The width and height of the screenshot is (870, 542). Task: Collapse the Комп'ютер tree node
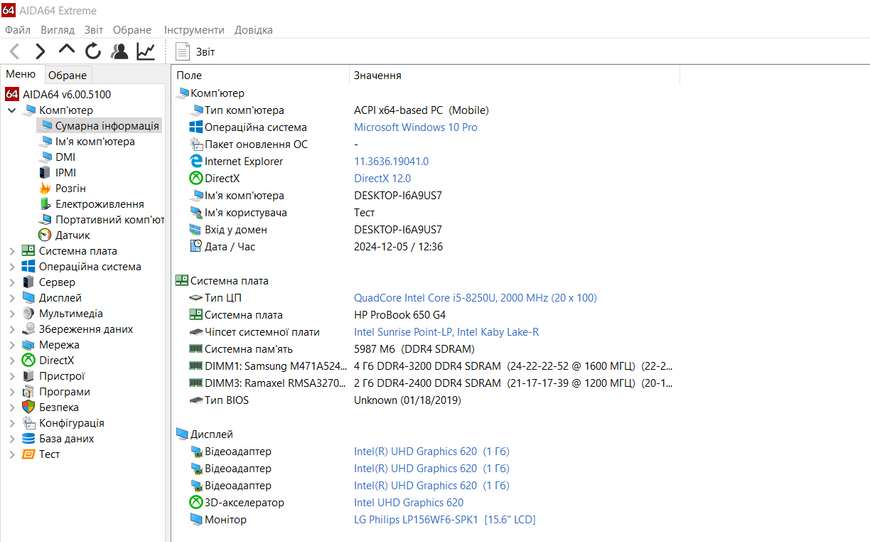click(12, 110)
